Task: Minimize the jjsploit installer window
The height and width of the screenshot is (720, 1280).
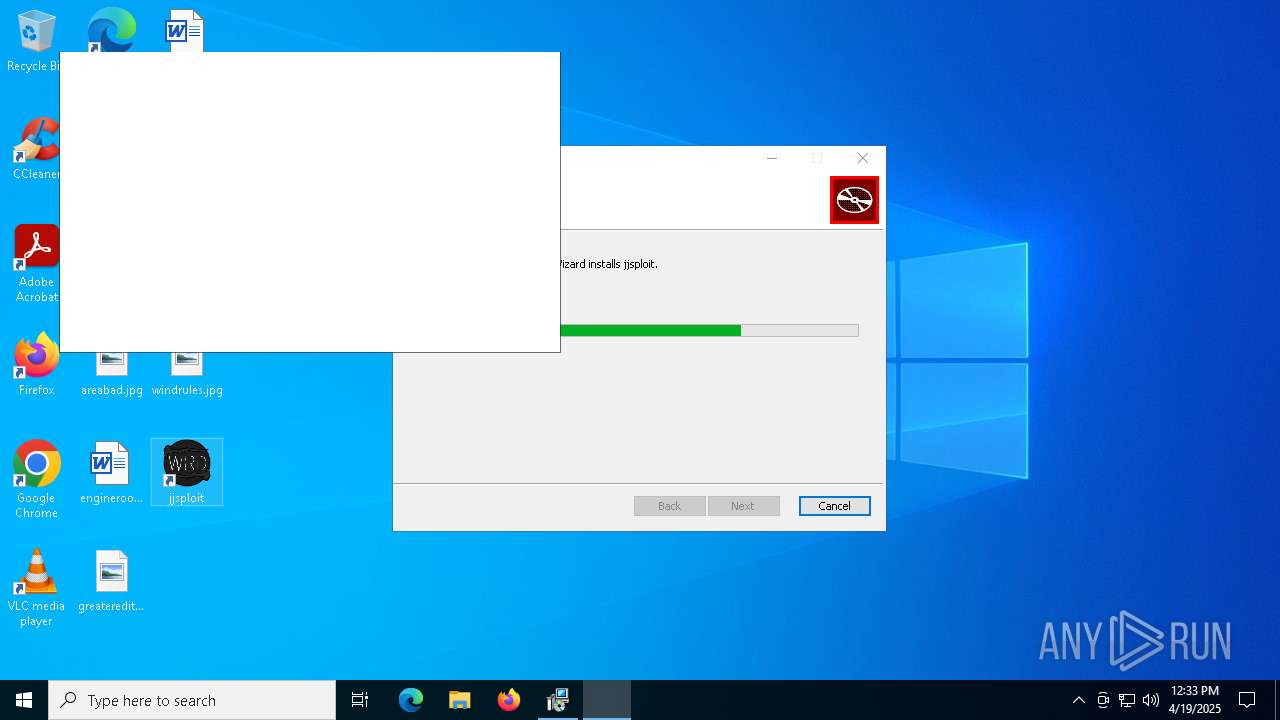Action: (x=772, y=158)
